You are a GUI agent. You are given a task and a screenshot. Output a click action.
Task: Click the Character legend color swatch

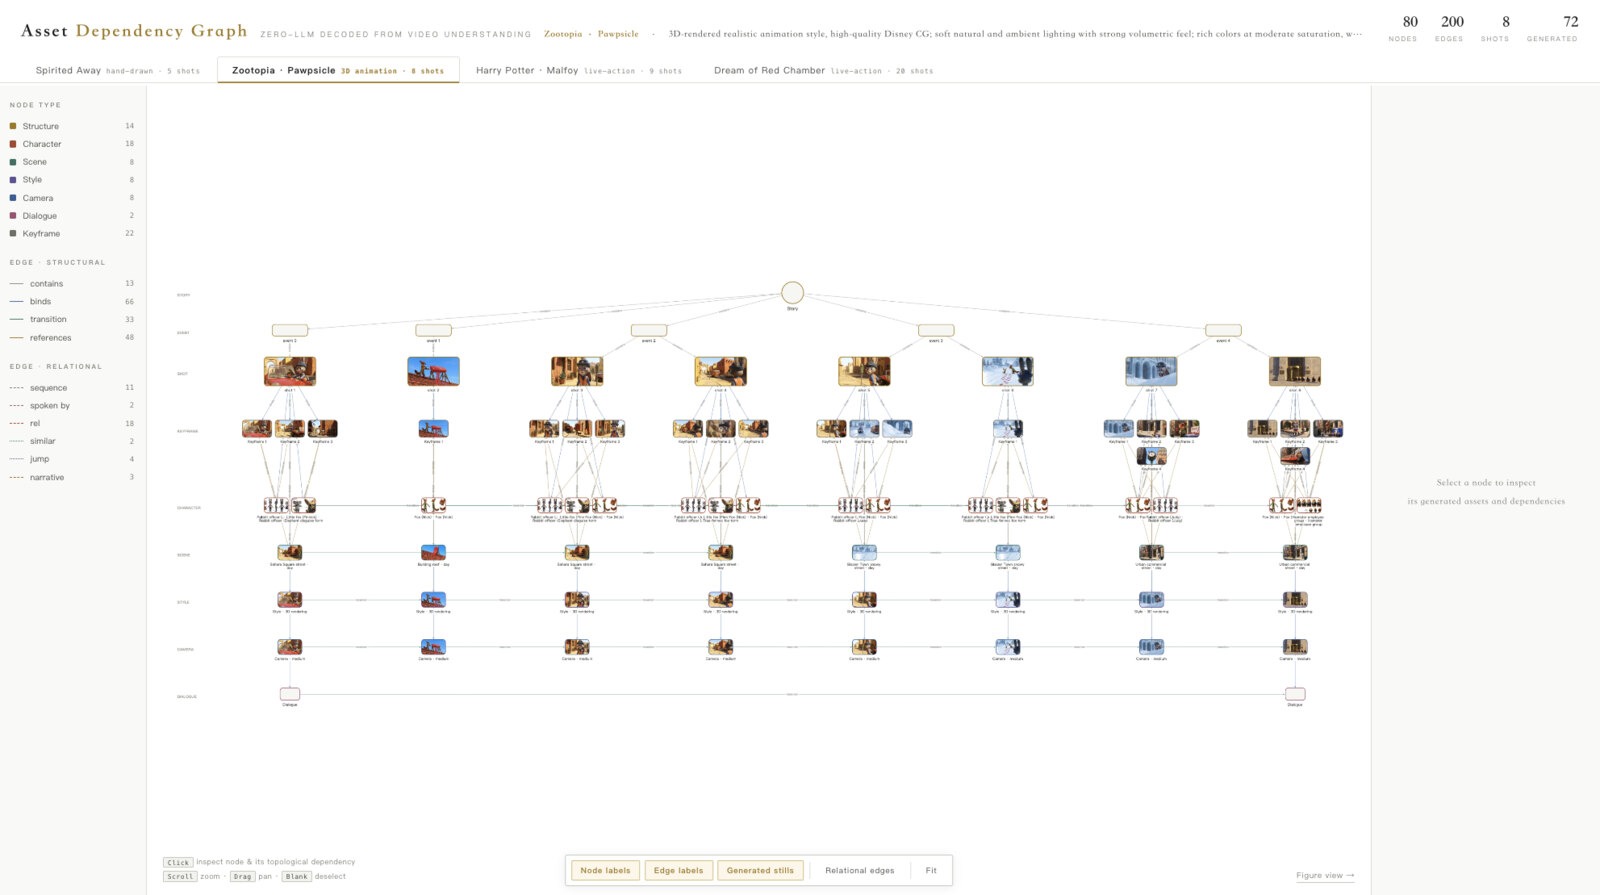click(13, 144)
